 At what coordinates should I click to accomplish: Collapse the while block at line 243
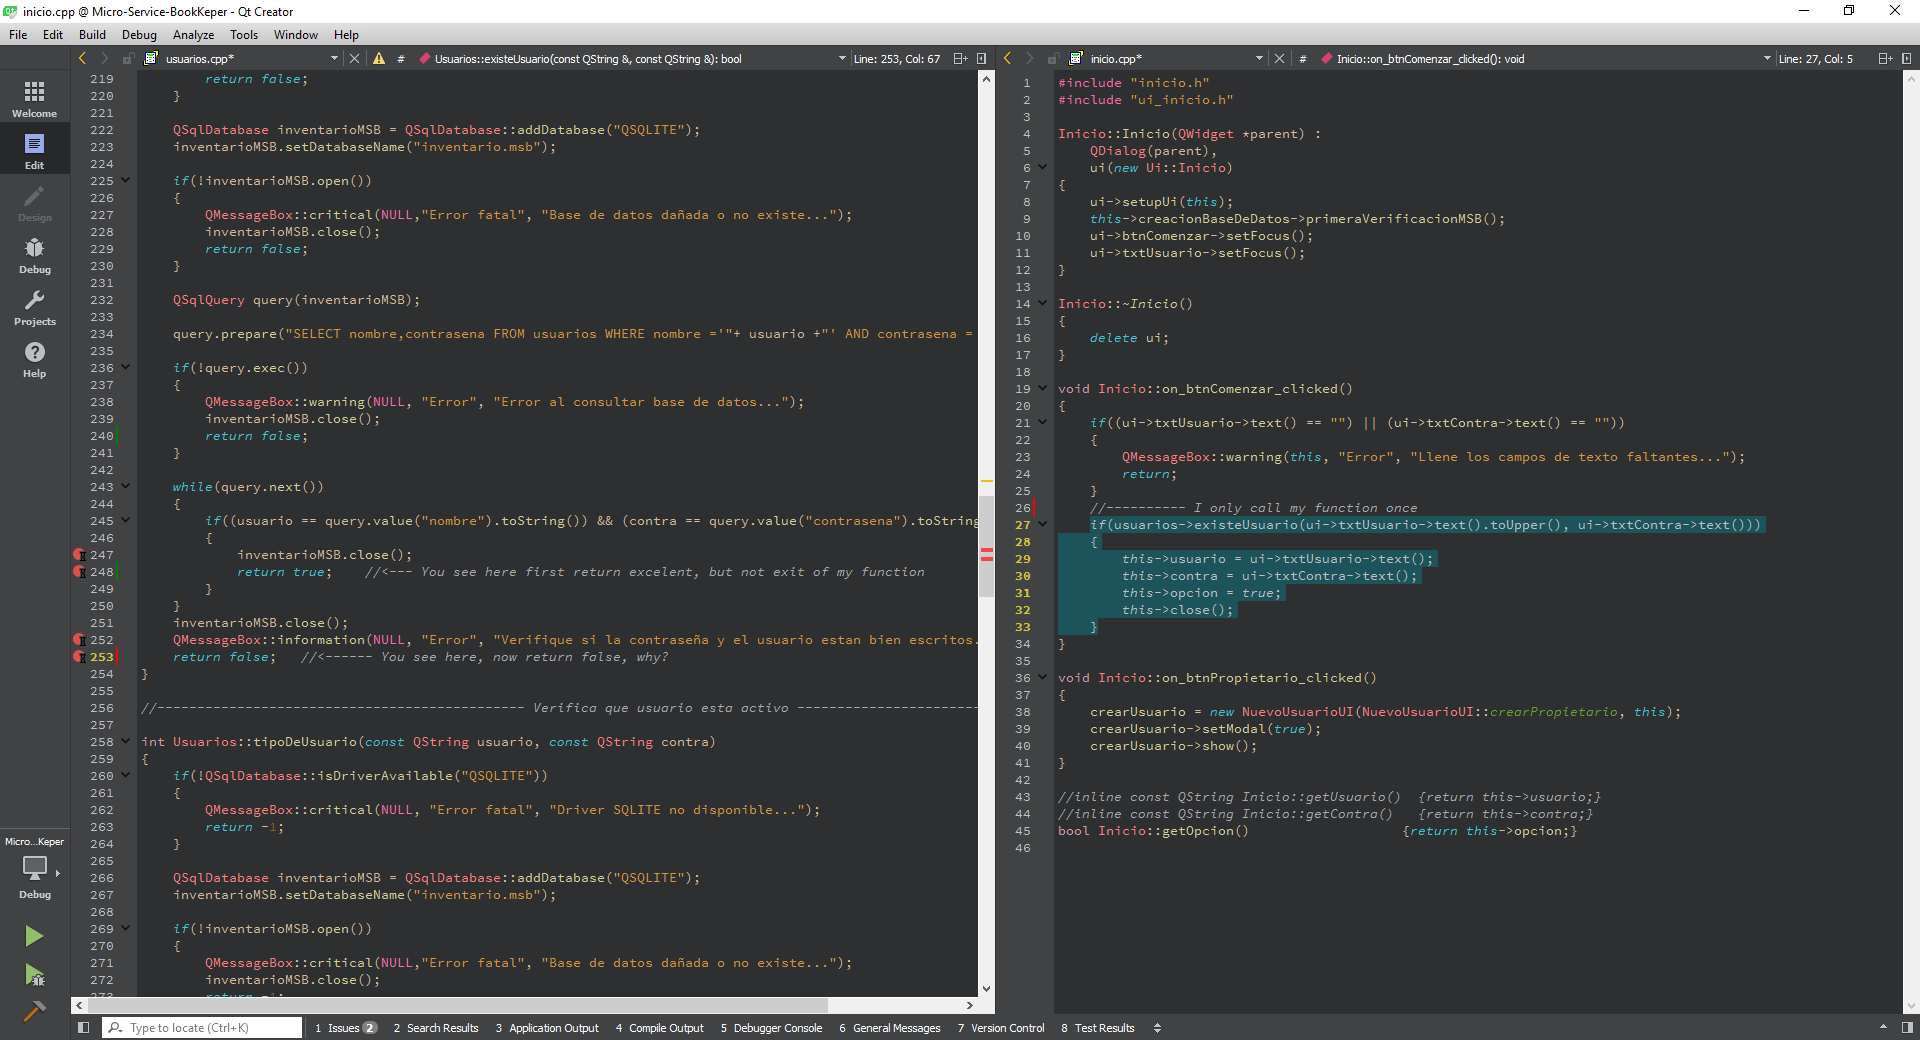click(126, 487)
